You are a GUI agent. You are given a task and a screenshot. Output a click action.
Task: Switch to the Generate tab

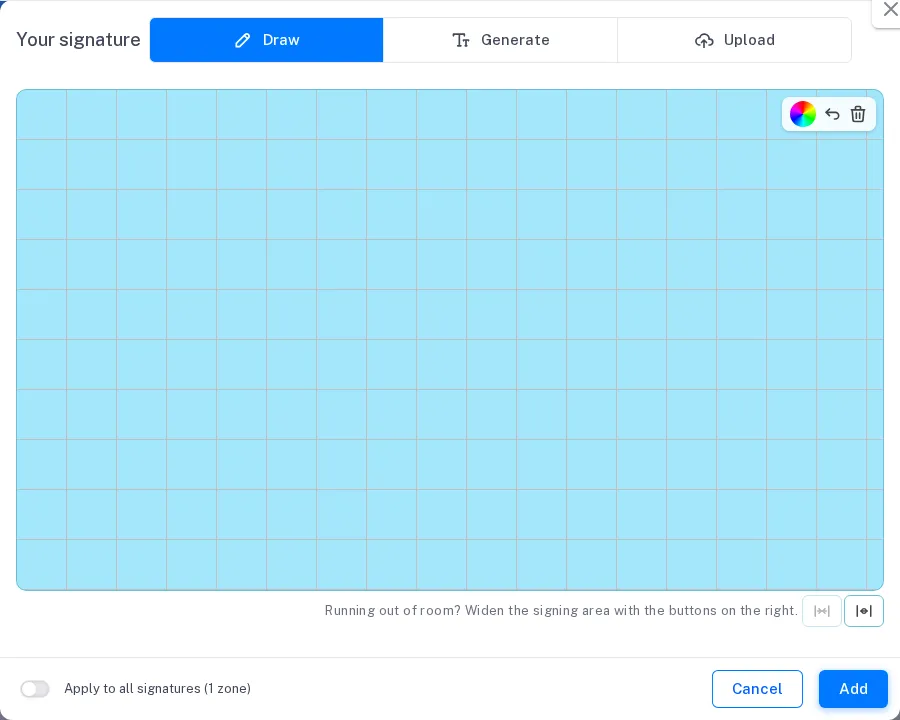click(500, 40)
